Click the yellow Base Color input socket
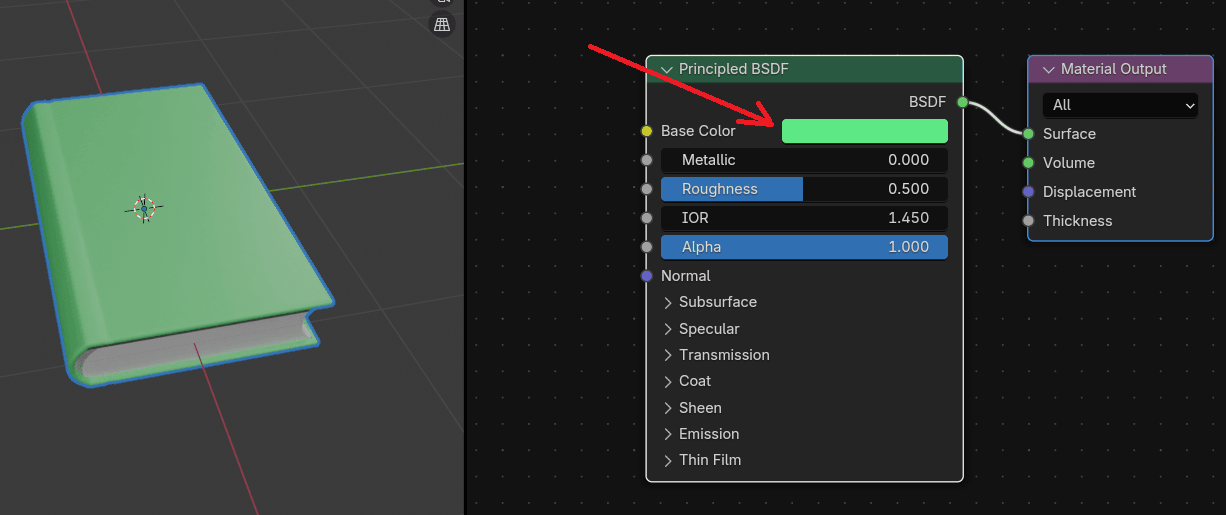Viewport: 1226px width, 515px height. tap(647, 131)
